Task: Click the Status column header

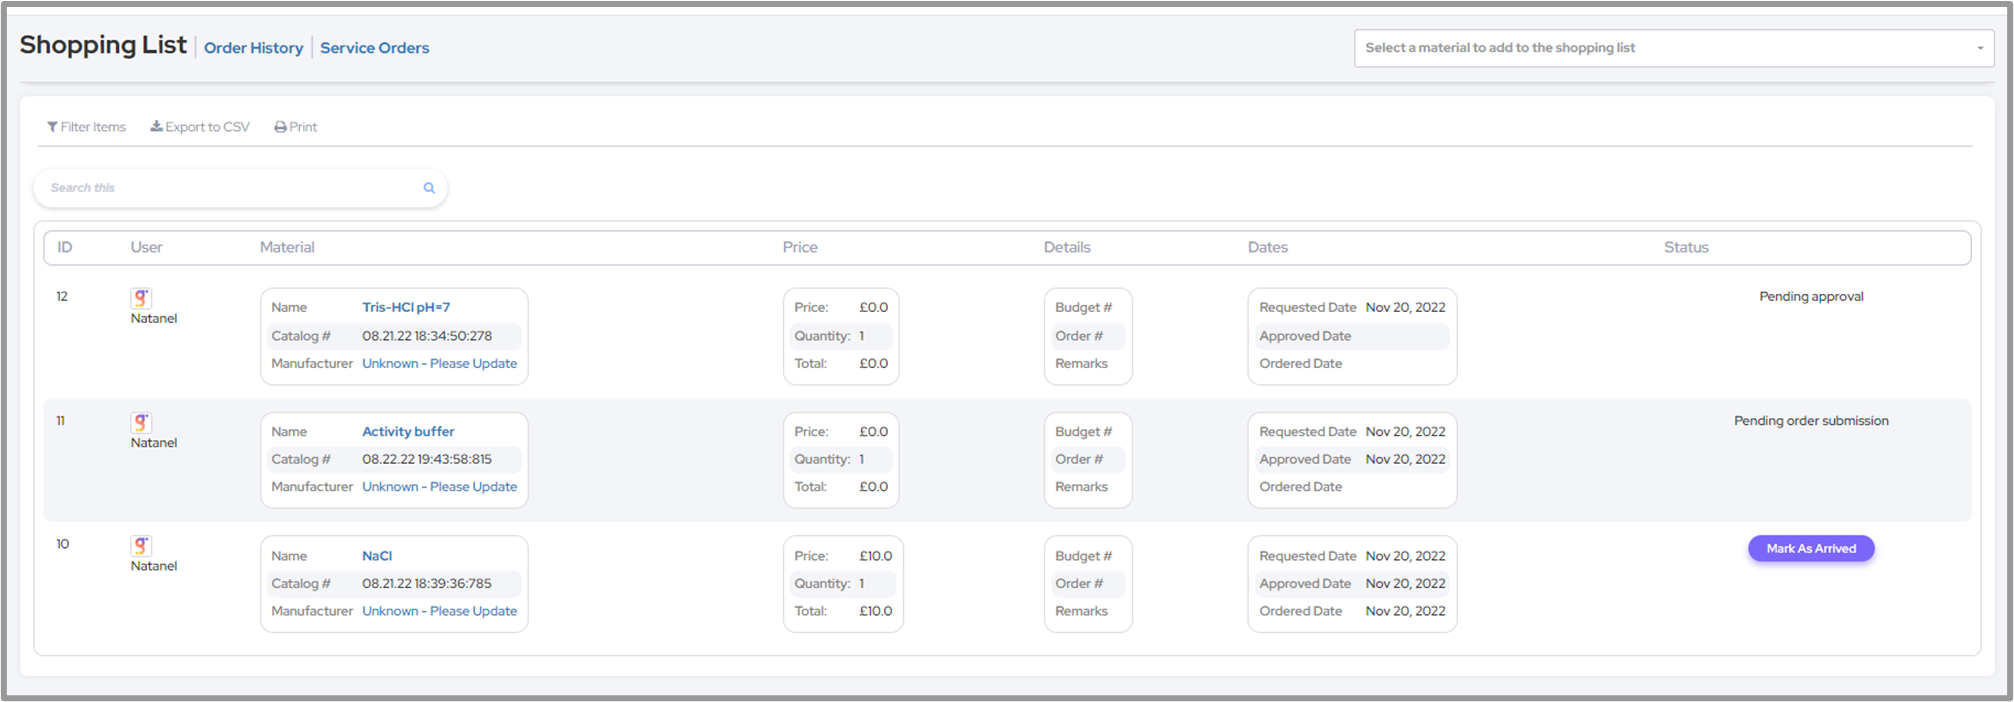Action: 1686,247
